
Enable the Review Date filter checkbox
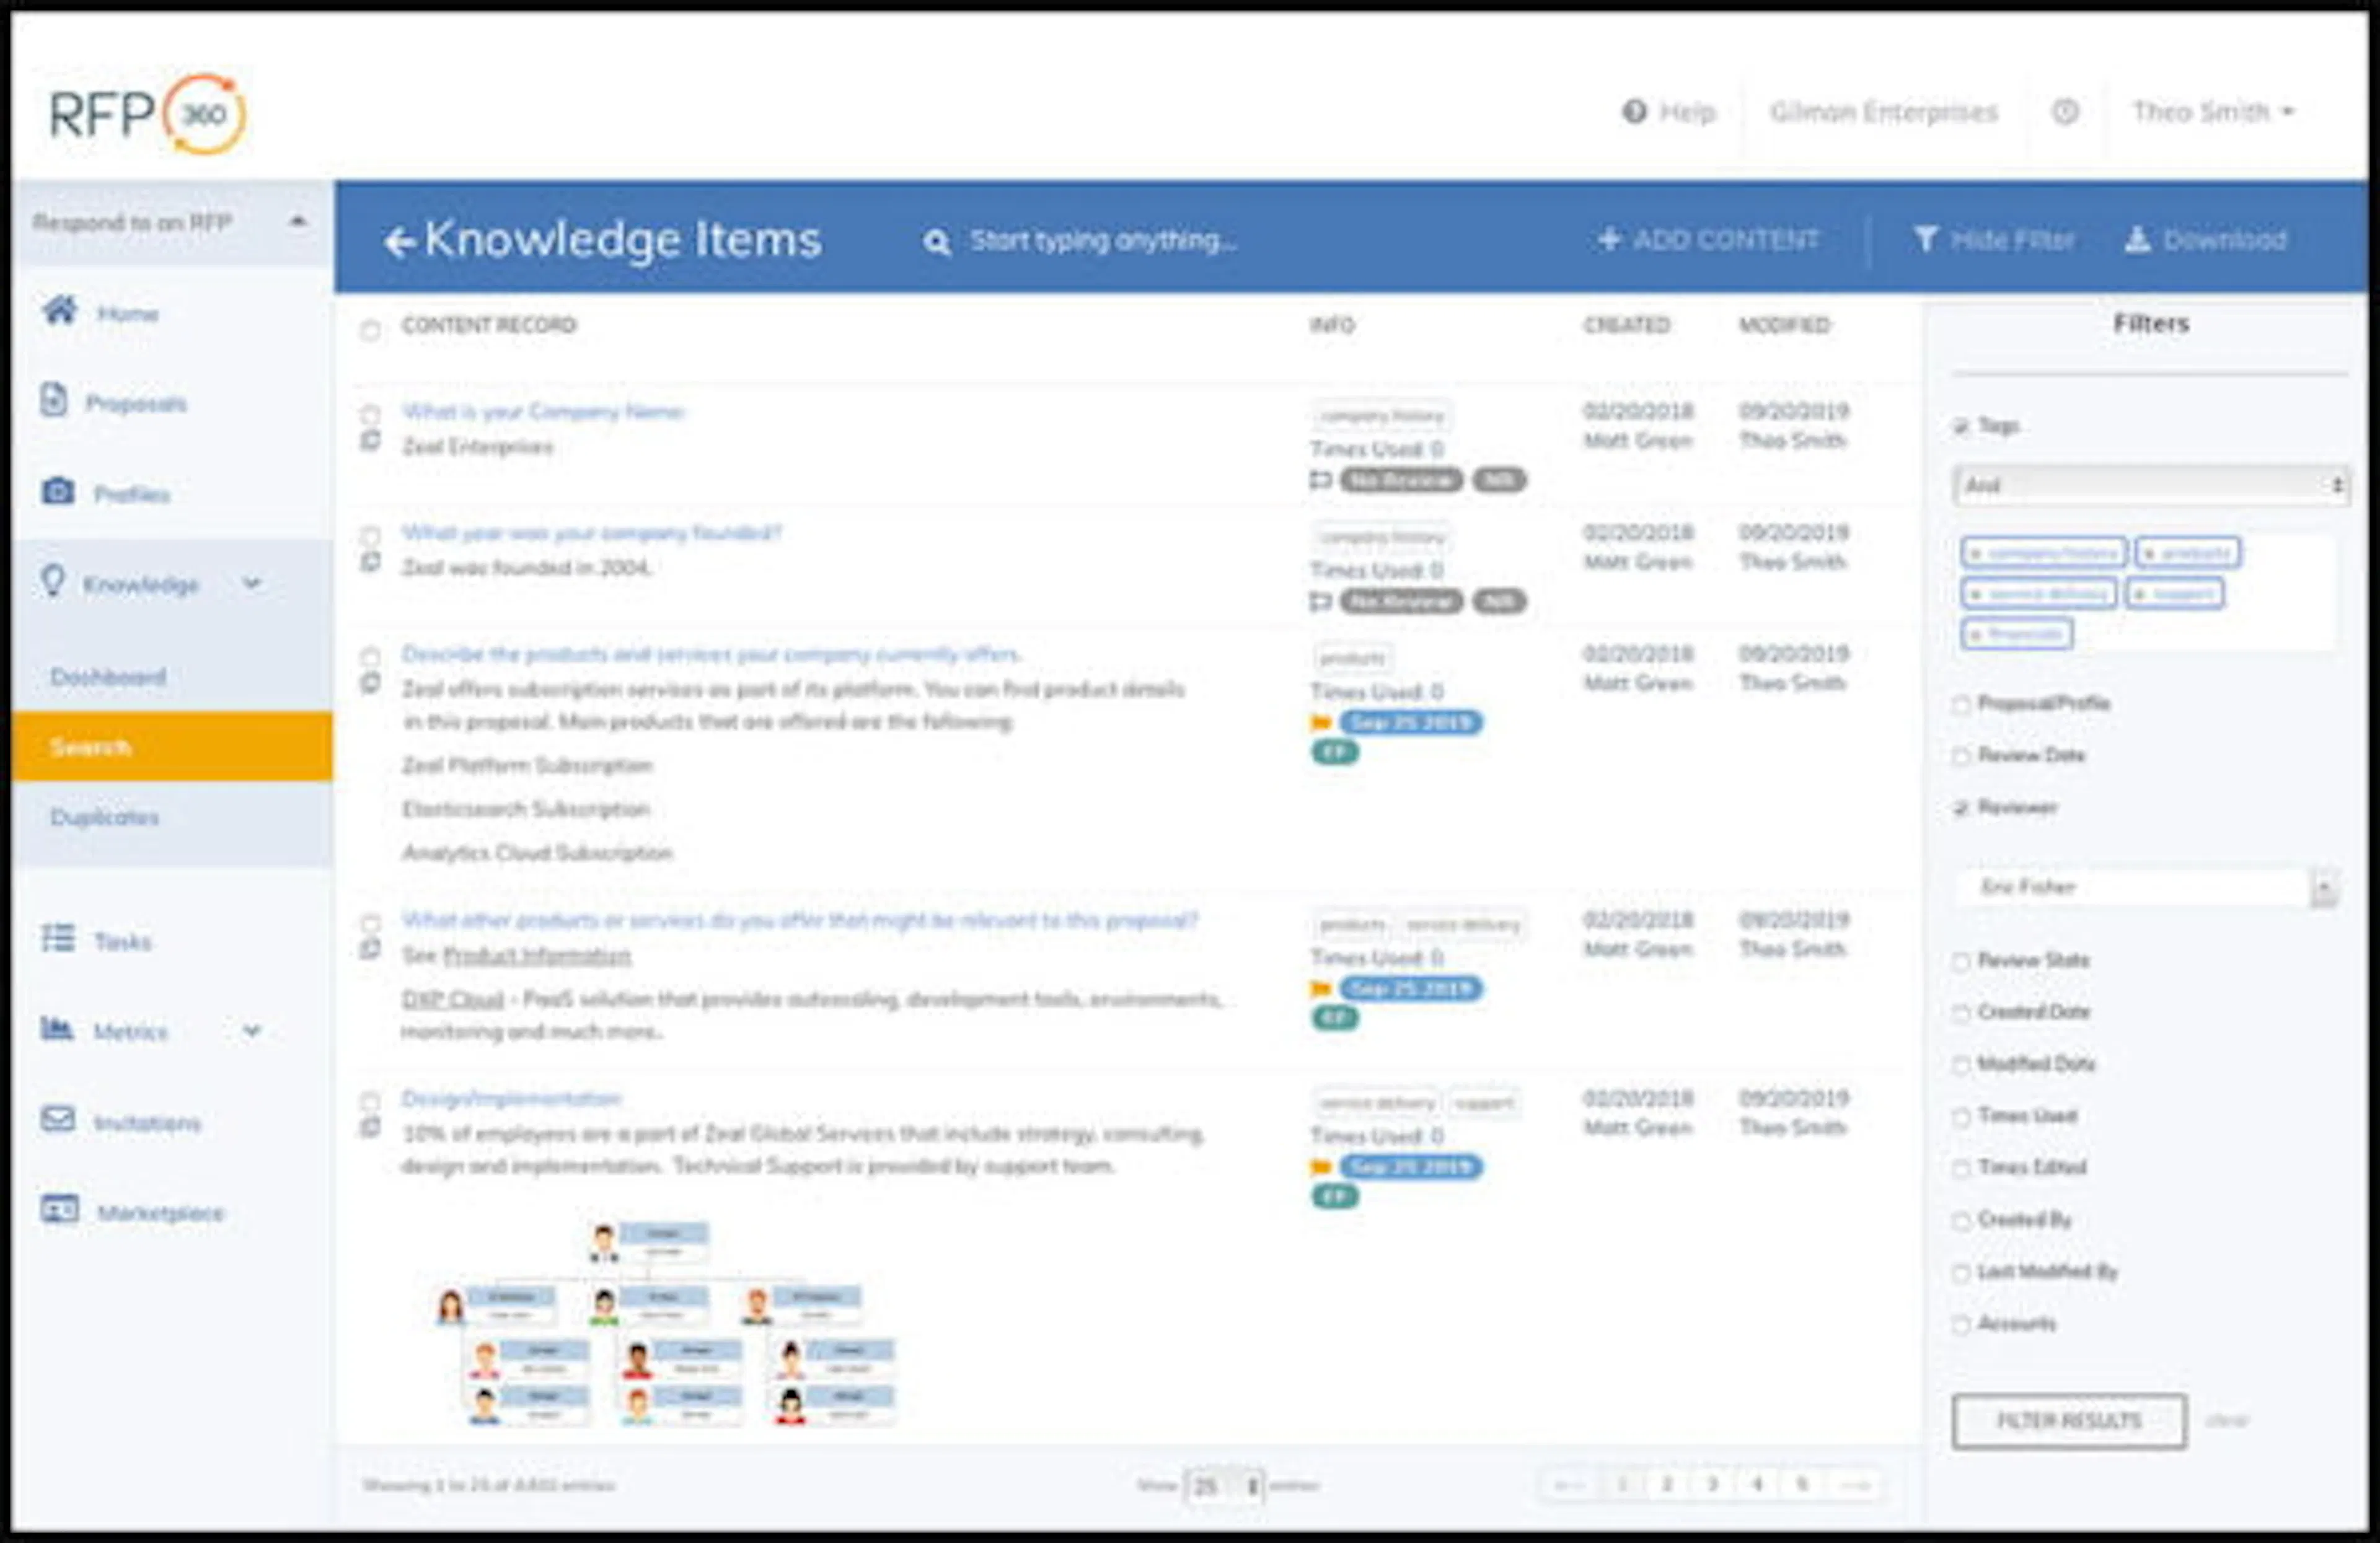click(x=1961, y=756)
